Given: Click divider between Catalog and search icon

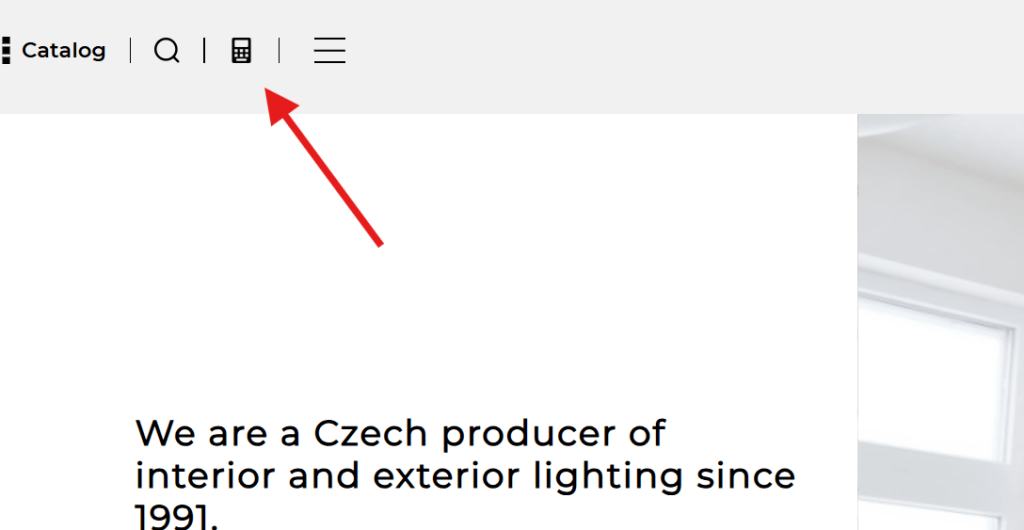Looking at the screenshot, I should (x=130, y=50).
